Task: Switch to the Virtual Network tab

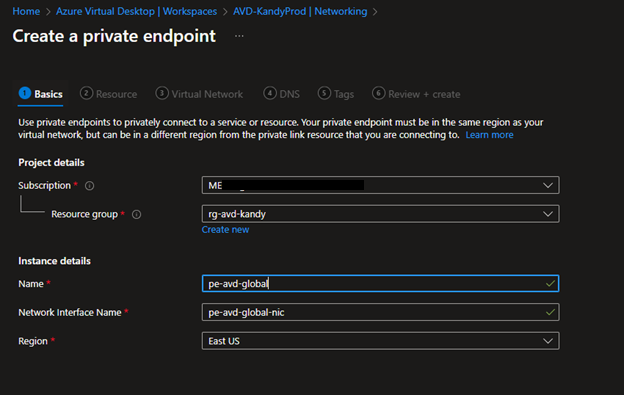Action: point(199,94)
